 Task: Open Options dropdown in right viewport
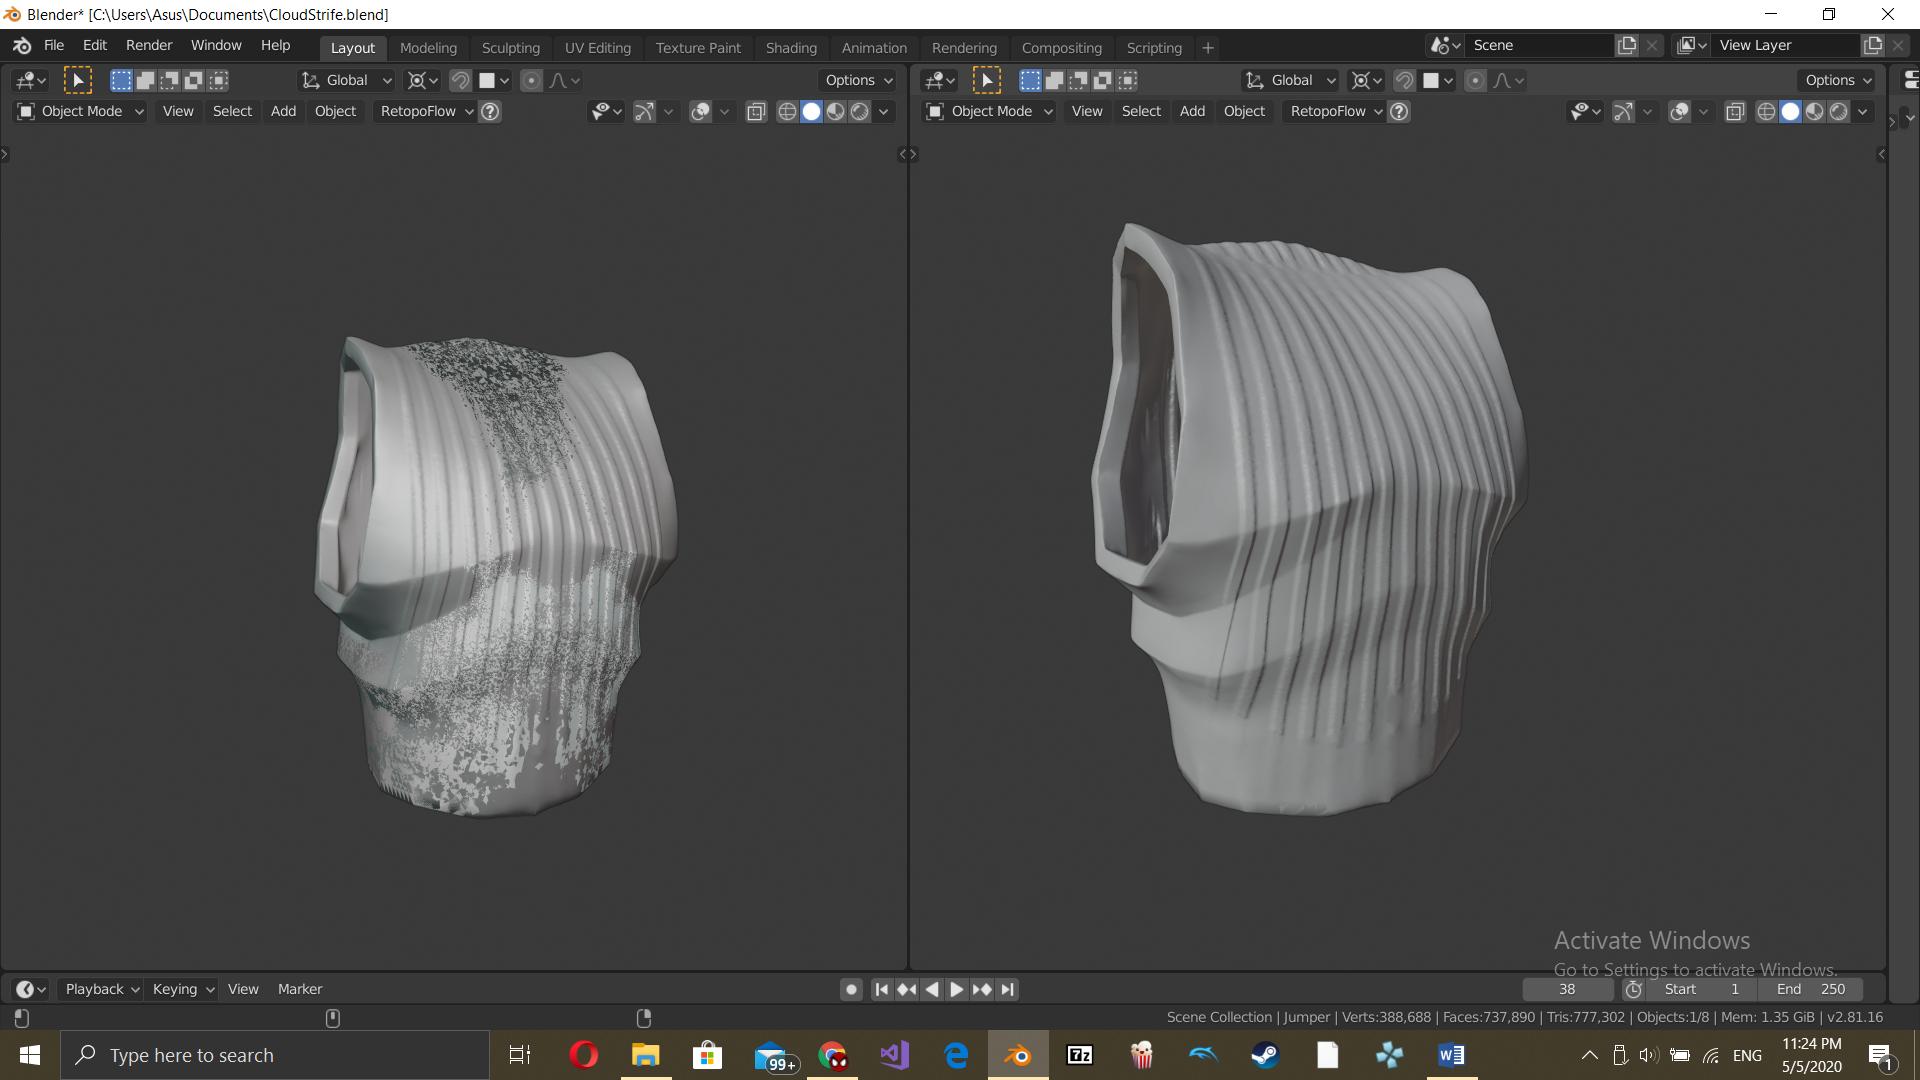coord(1838,80)
